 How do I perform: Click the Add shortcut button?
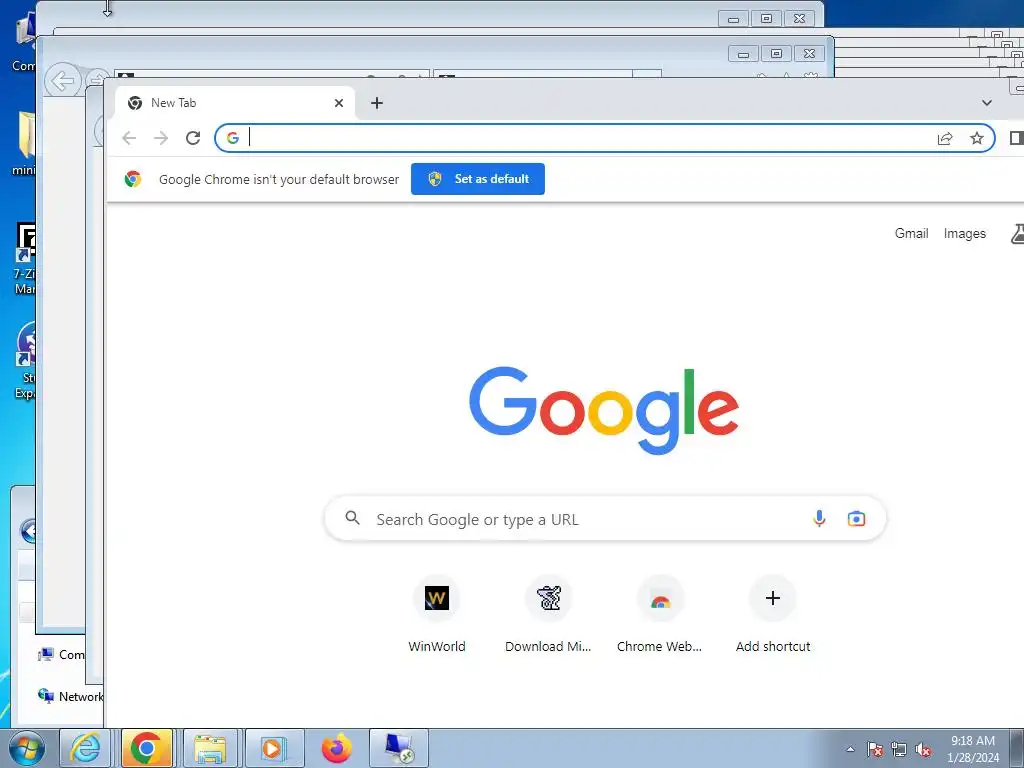773,613
